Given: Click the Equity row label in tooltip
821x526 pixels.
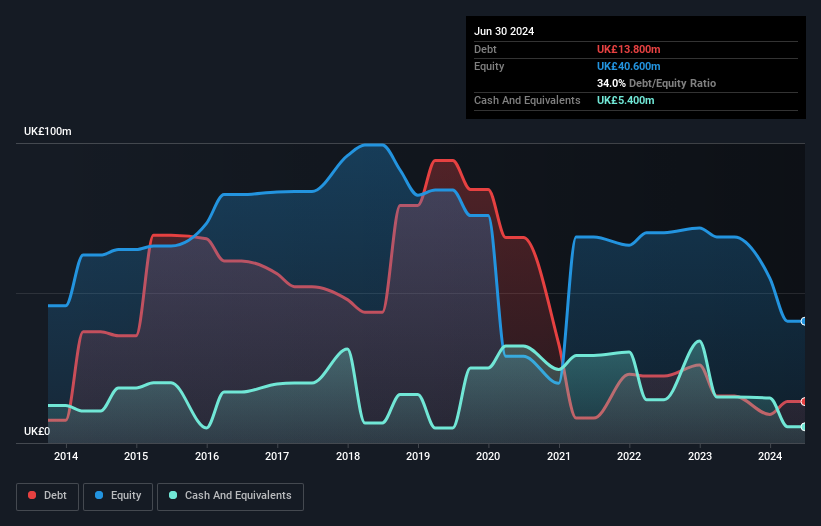Looking at the screenshot, I should pos(489,66).
